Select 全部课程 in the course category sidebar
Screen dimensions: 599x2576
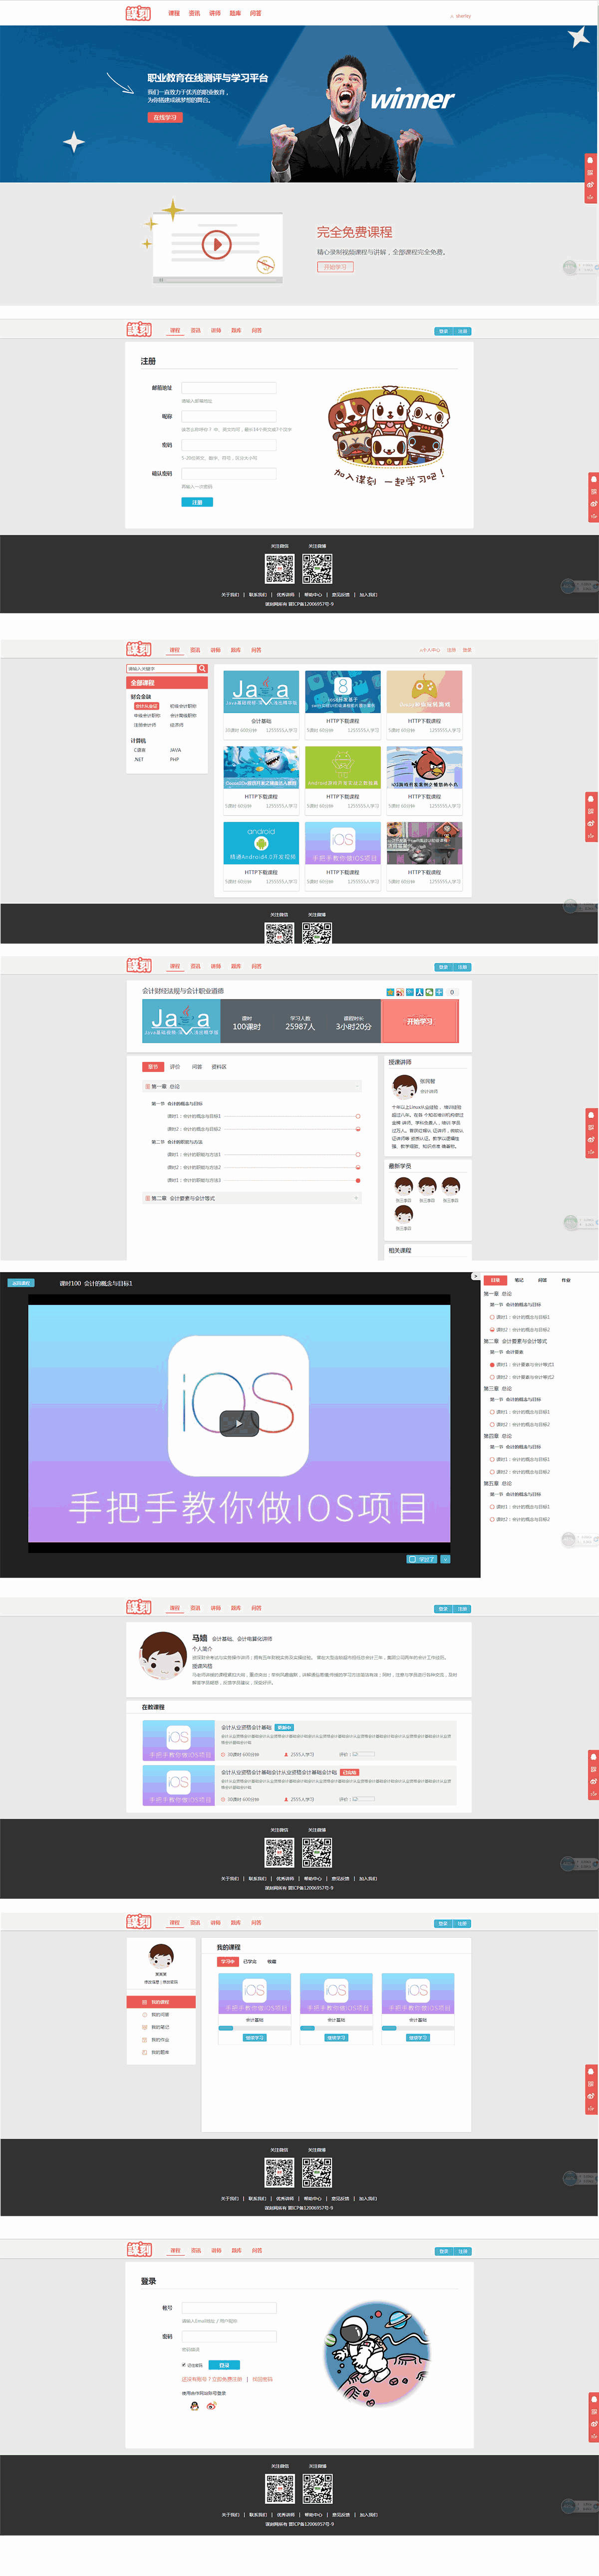coord(167,683)
